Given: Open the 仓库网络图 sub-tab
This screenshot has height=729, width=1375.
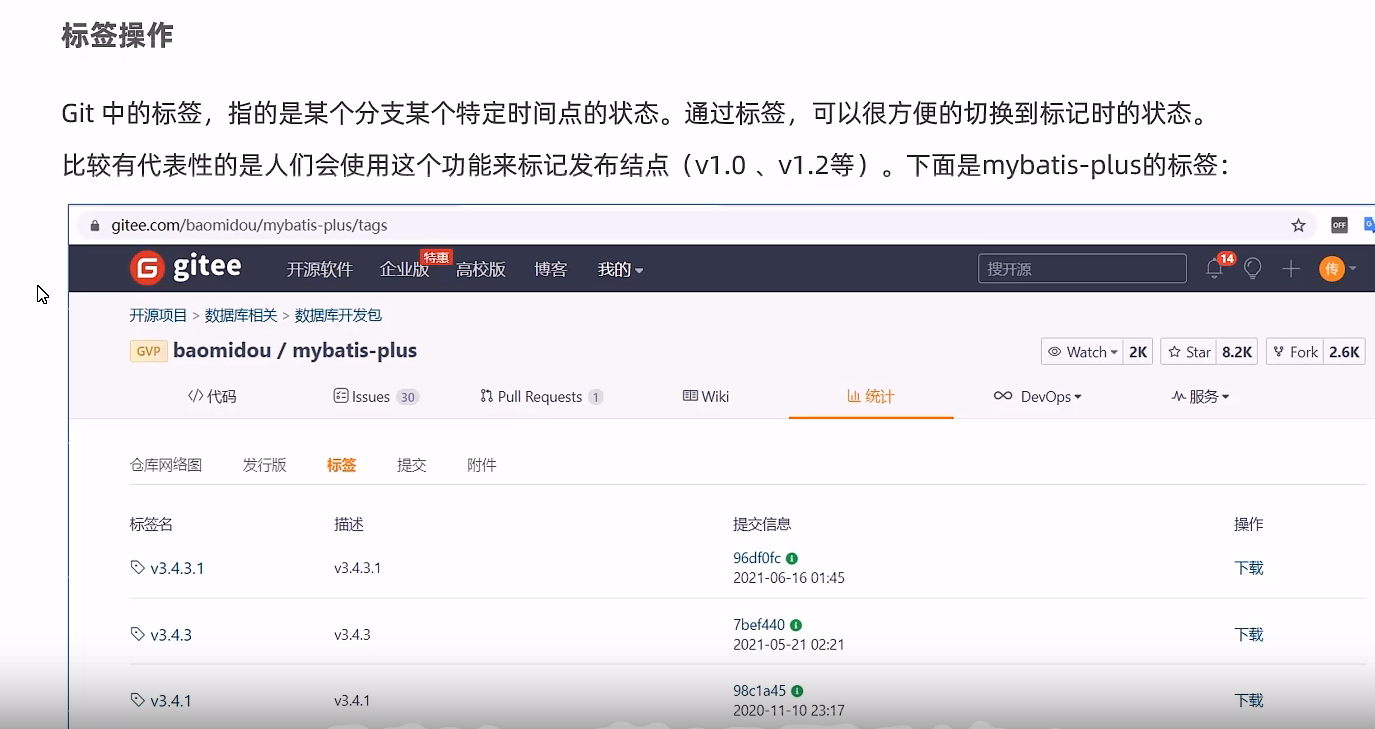Looking at the screenshot, I should click(x=166, y=465).
